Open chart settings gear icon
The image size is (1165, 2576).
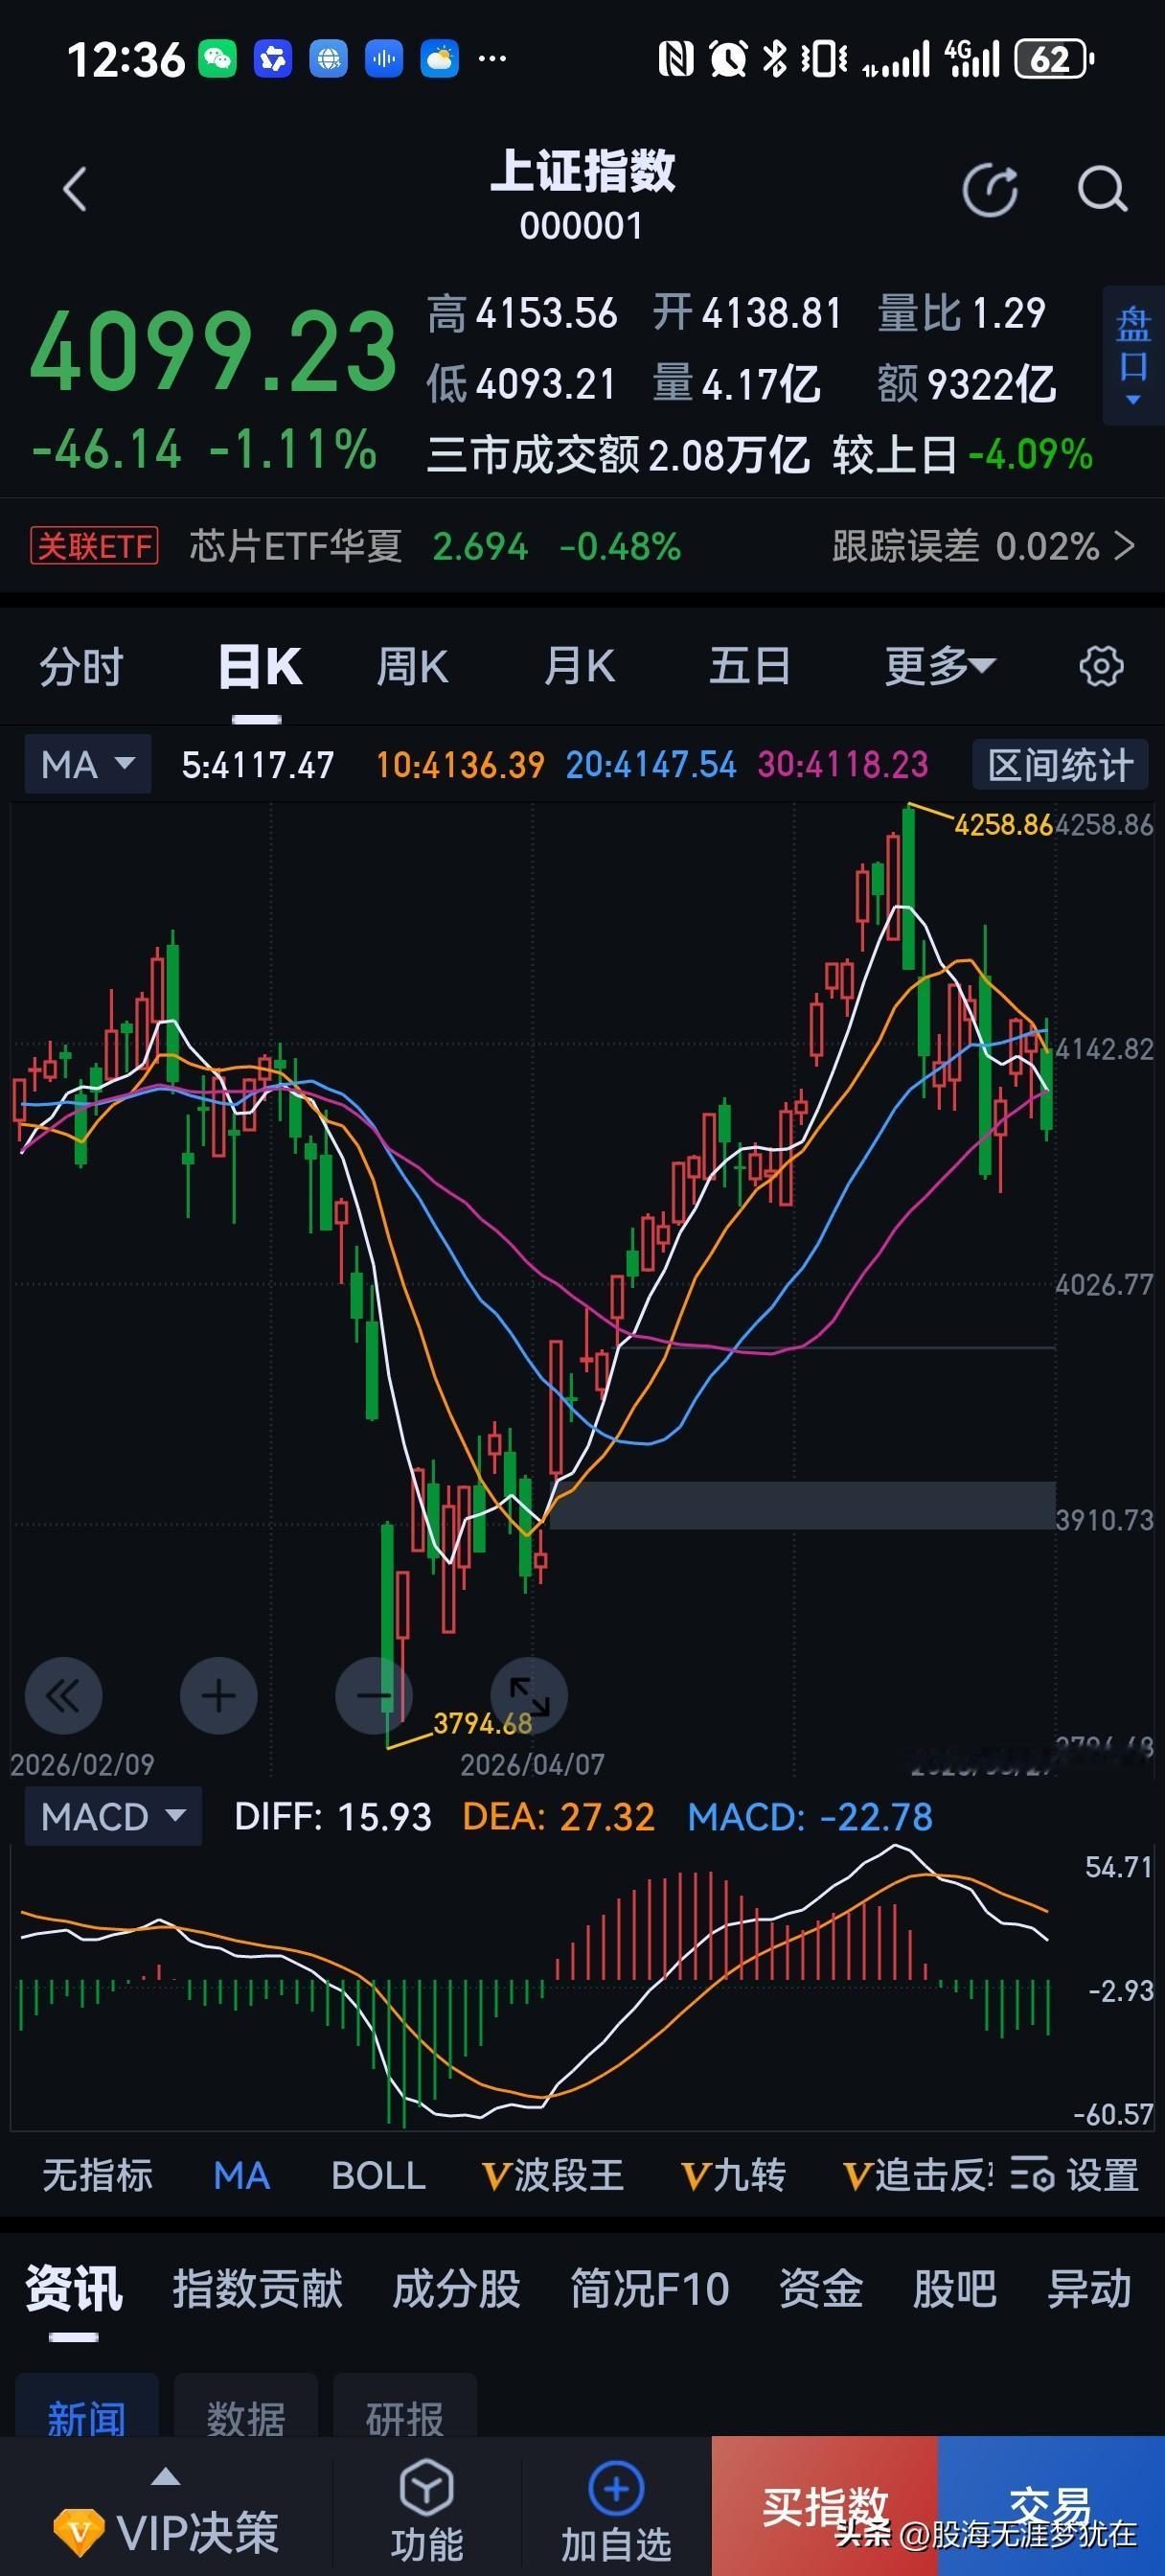(x=1101, y=666)
